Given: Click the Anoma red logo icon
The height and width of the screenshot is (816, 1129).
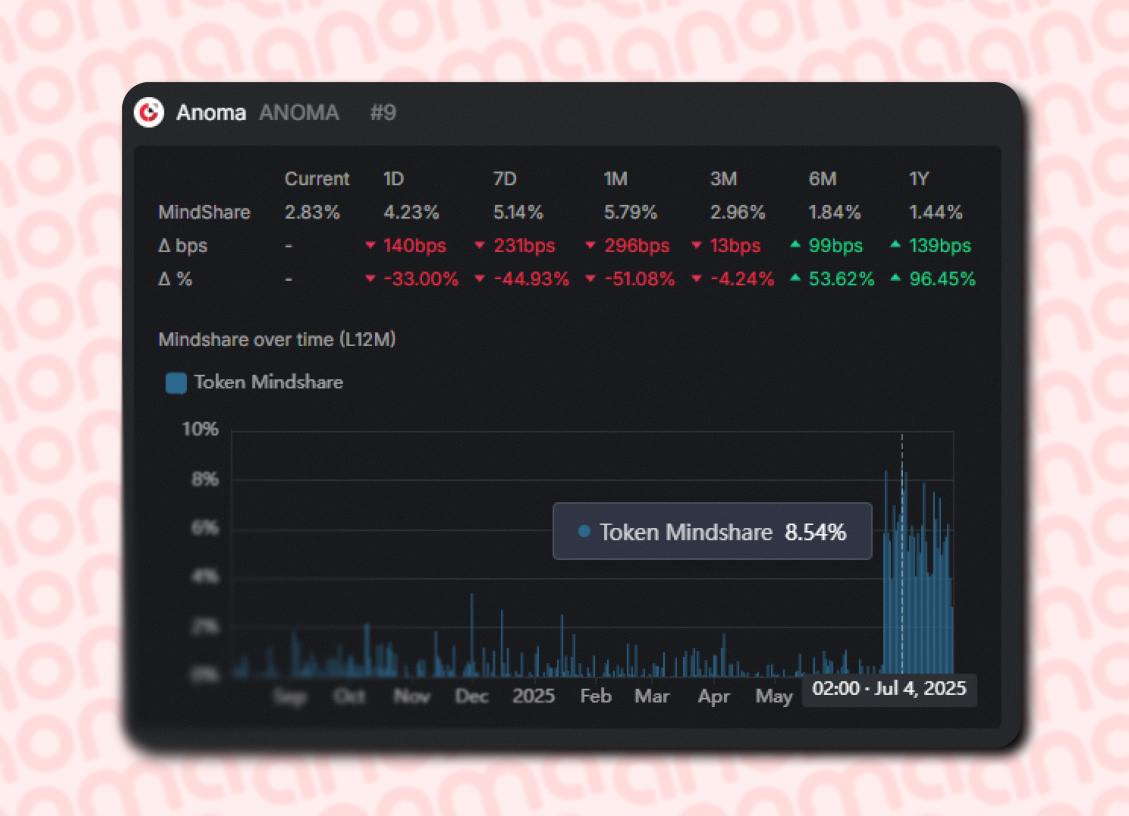Looking at the screenshot, I should (149, 112).
